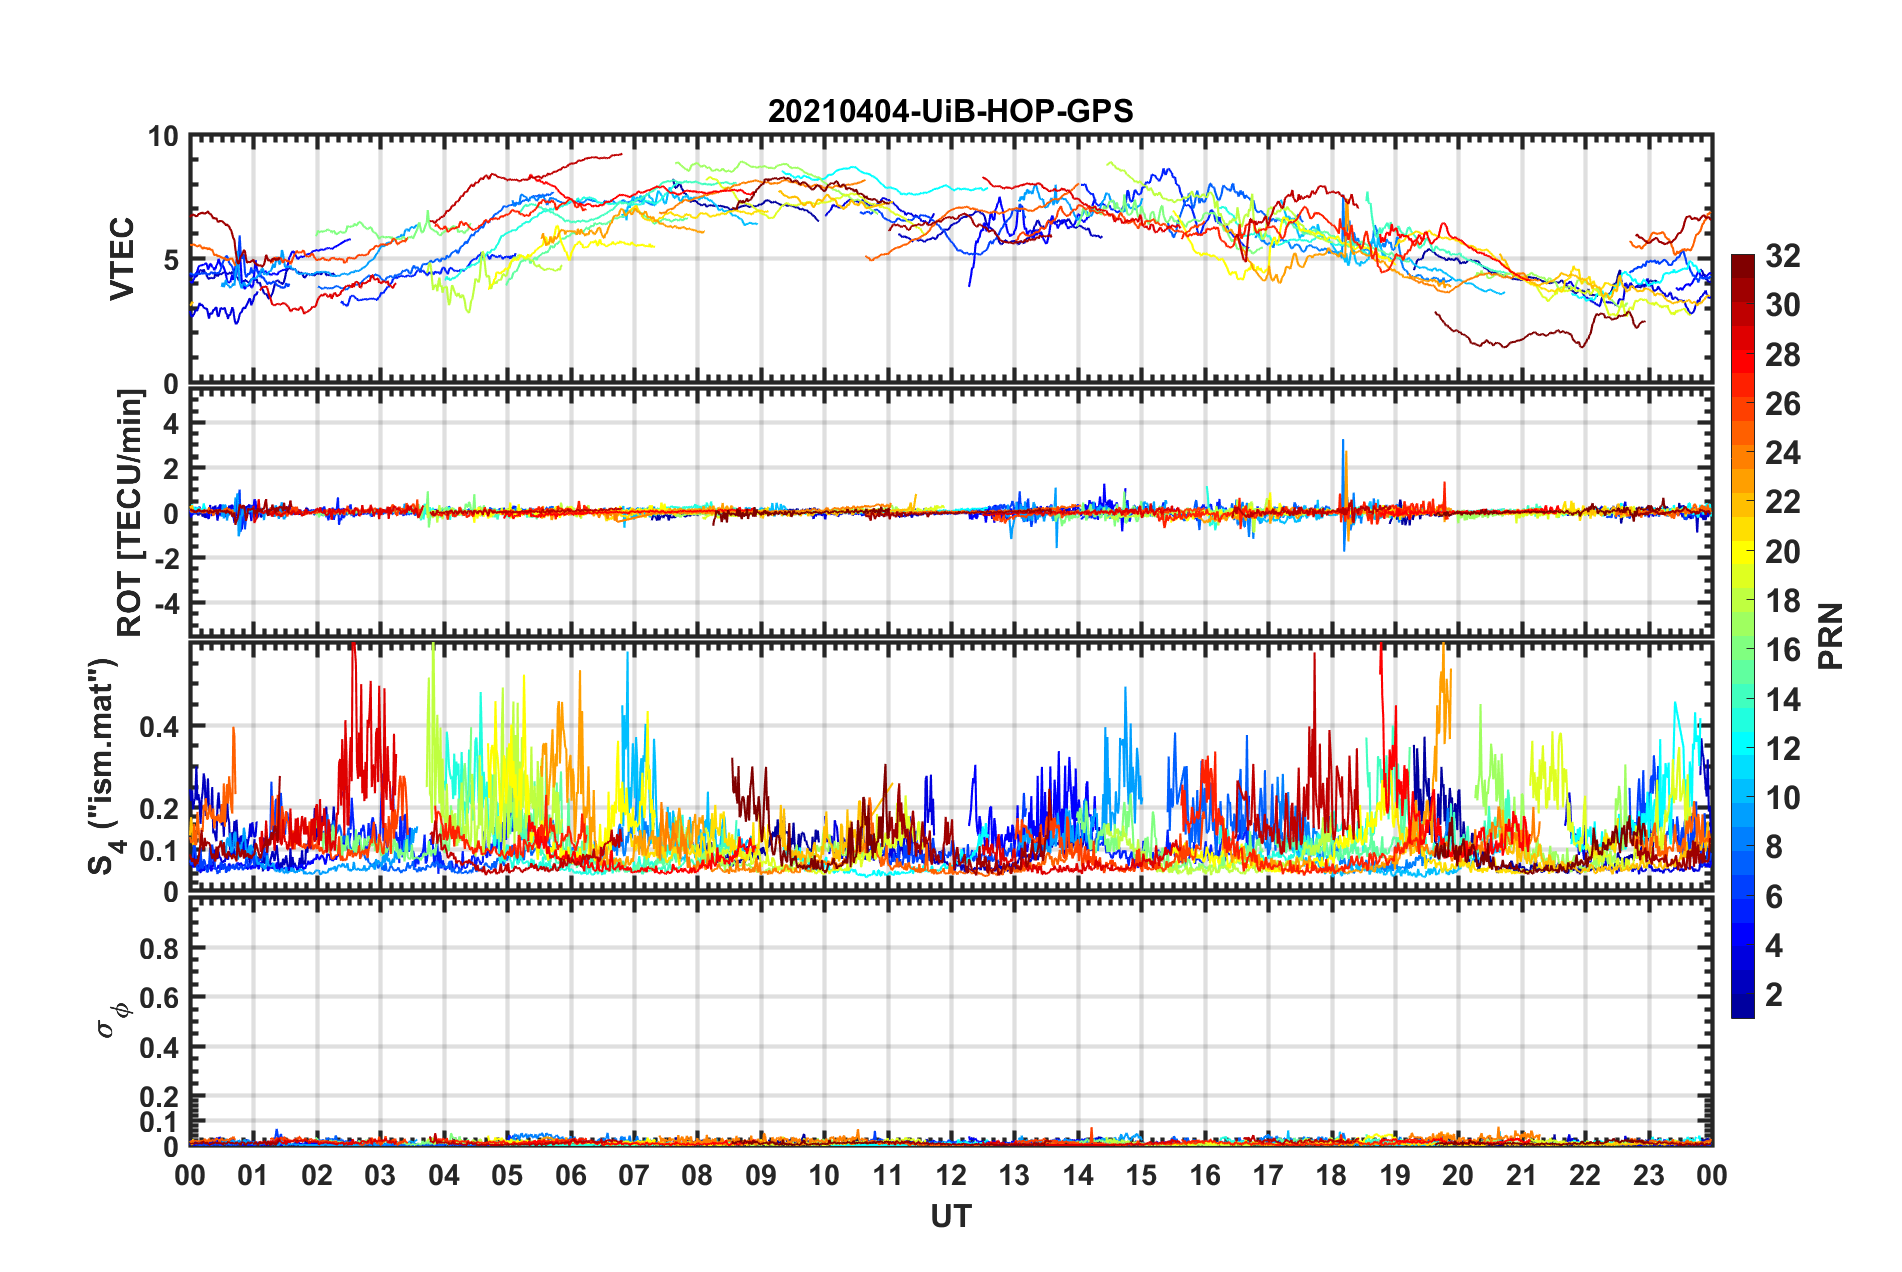This screenshot has width=1902, height=1272.
Task: Select the "16" label on the PRN colorbar
Action: tap(1782, 650)
